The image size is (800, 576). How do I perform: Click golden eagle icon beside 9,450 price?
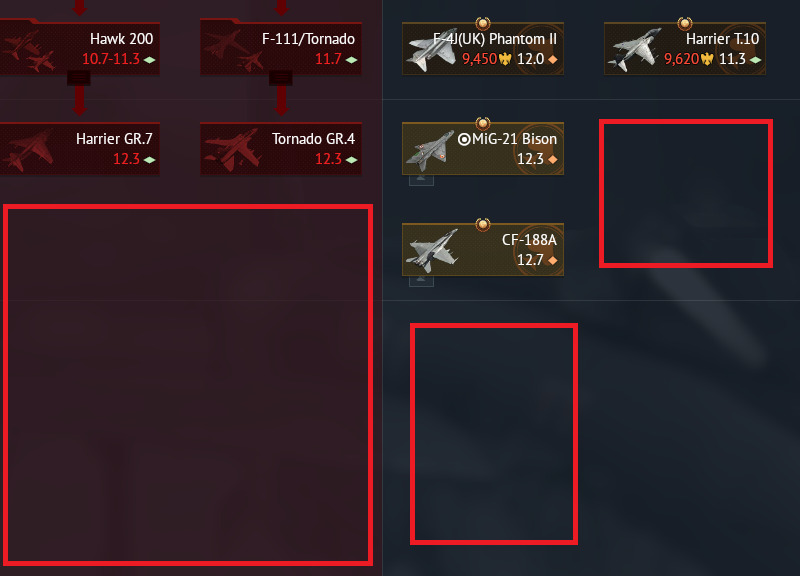coord(505,59)
